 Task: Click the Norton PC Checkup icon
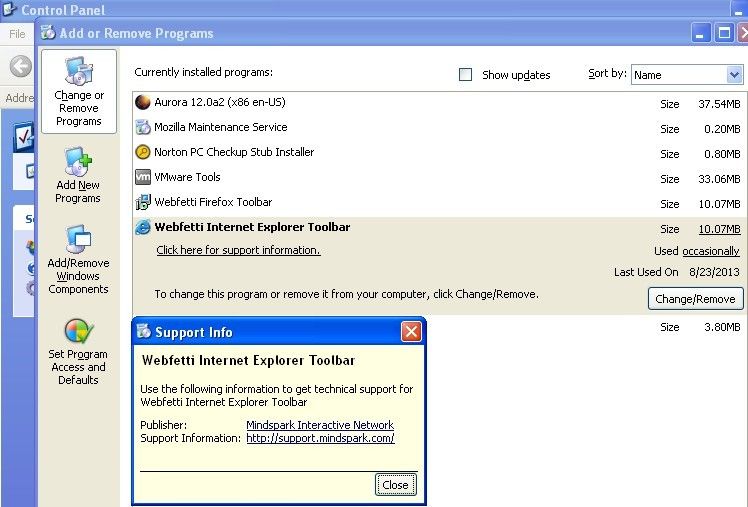coord(143,152)
